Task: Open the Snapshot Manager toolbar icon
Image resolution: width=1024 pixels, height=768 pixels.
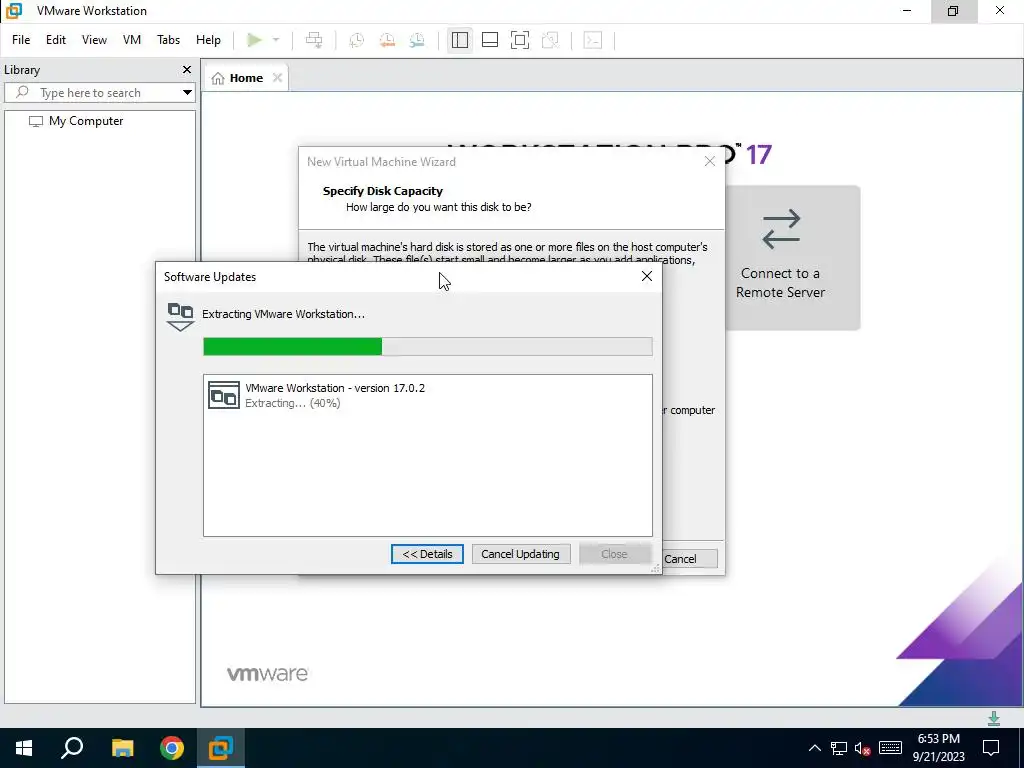Action: (x=417, y=40)
